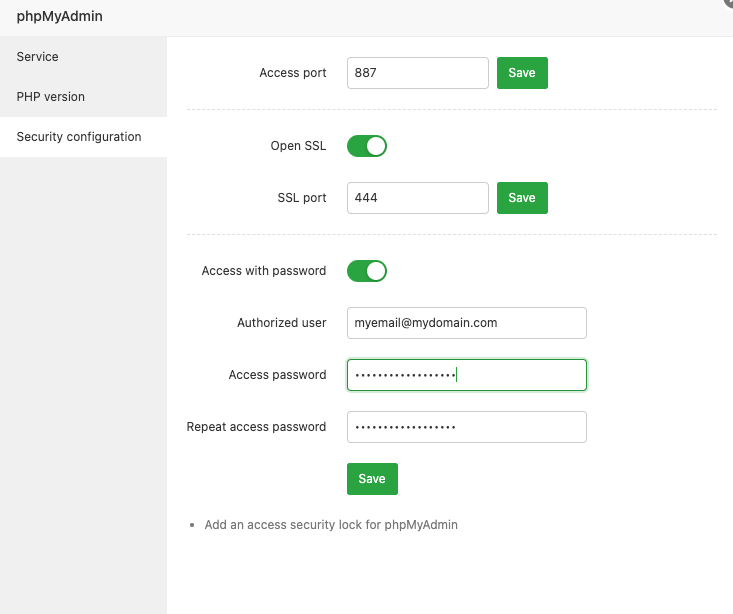The width and height of the screenshot is (733, 614).
Task: Turn off Access with password switch
Action: coord(366,271)
